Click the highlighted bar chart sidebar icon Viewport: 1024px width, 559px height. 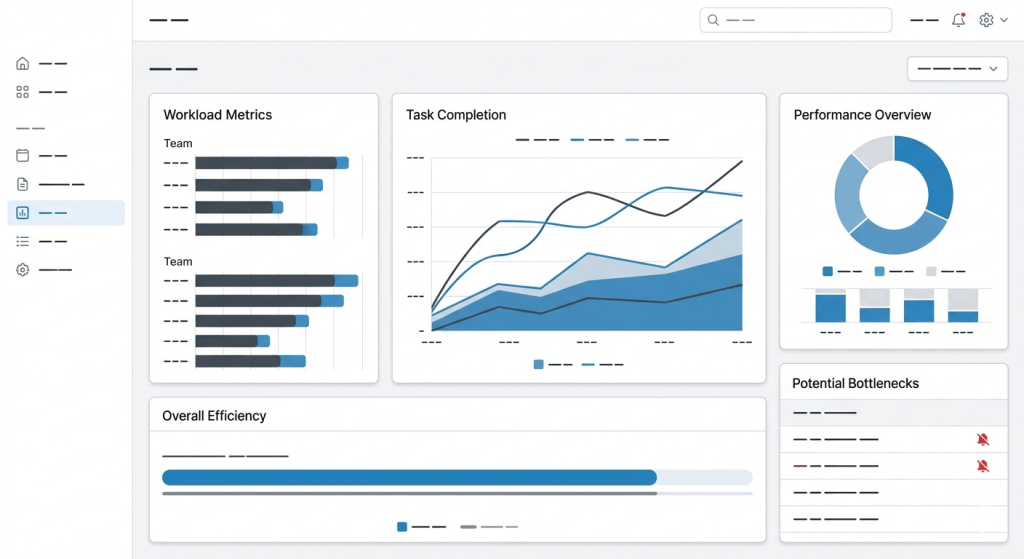tap(23, 212)
